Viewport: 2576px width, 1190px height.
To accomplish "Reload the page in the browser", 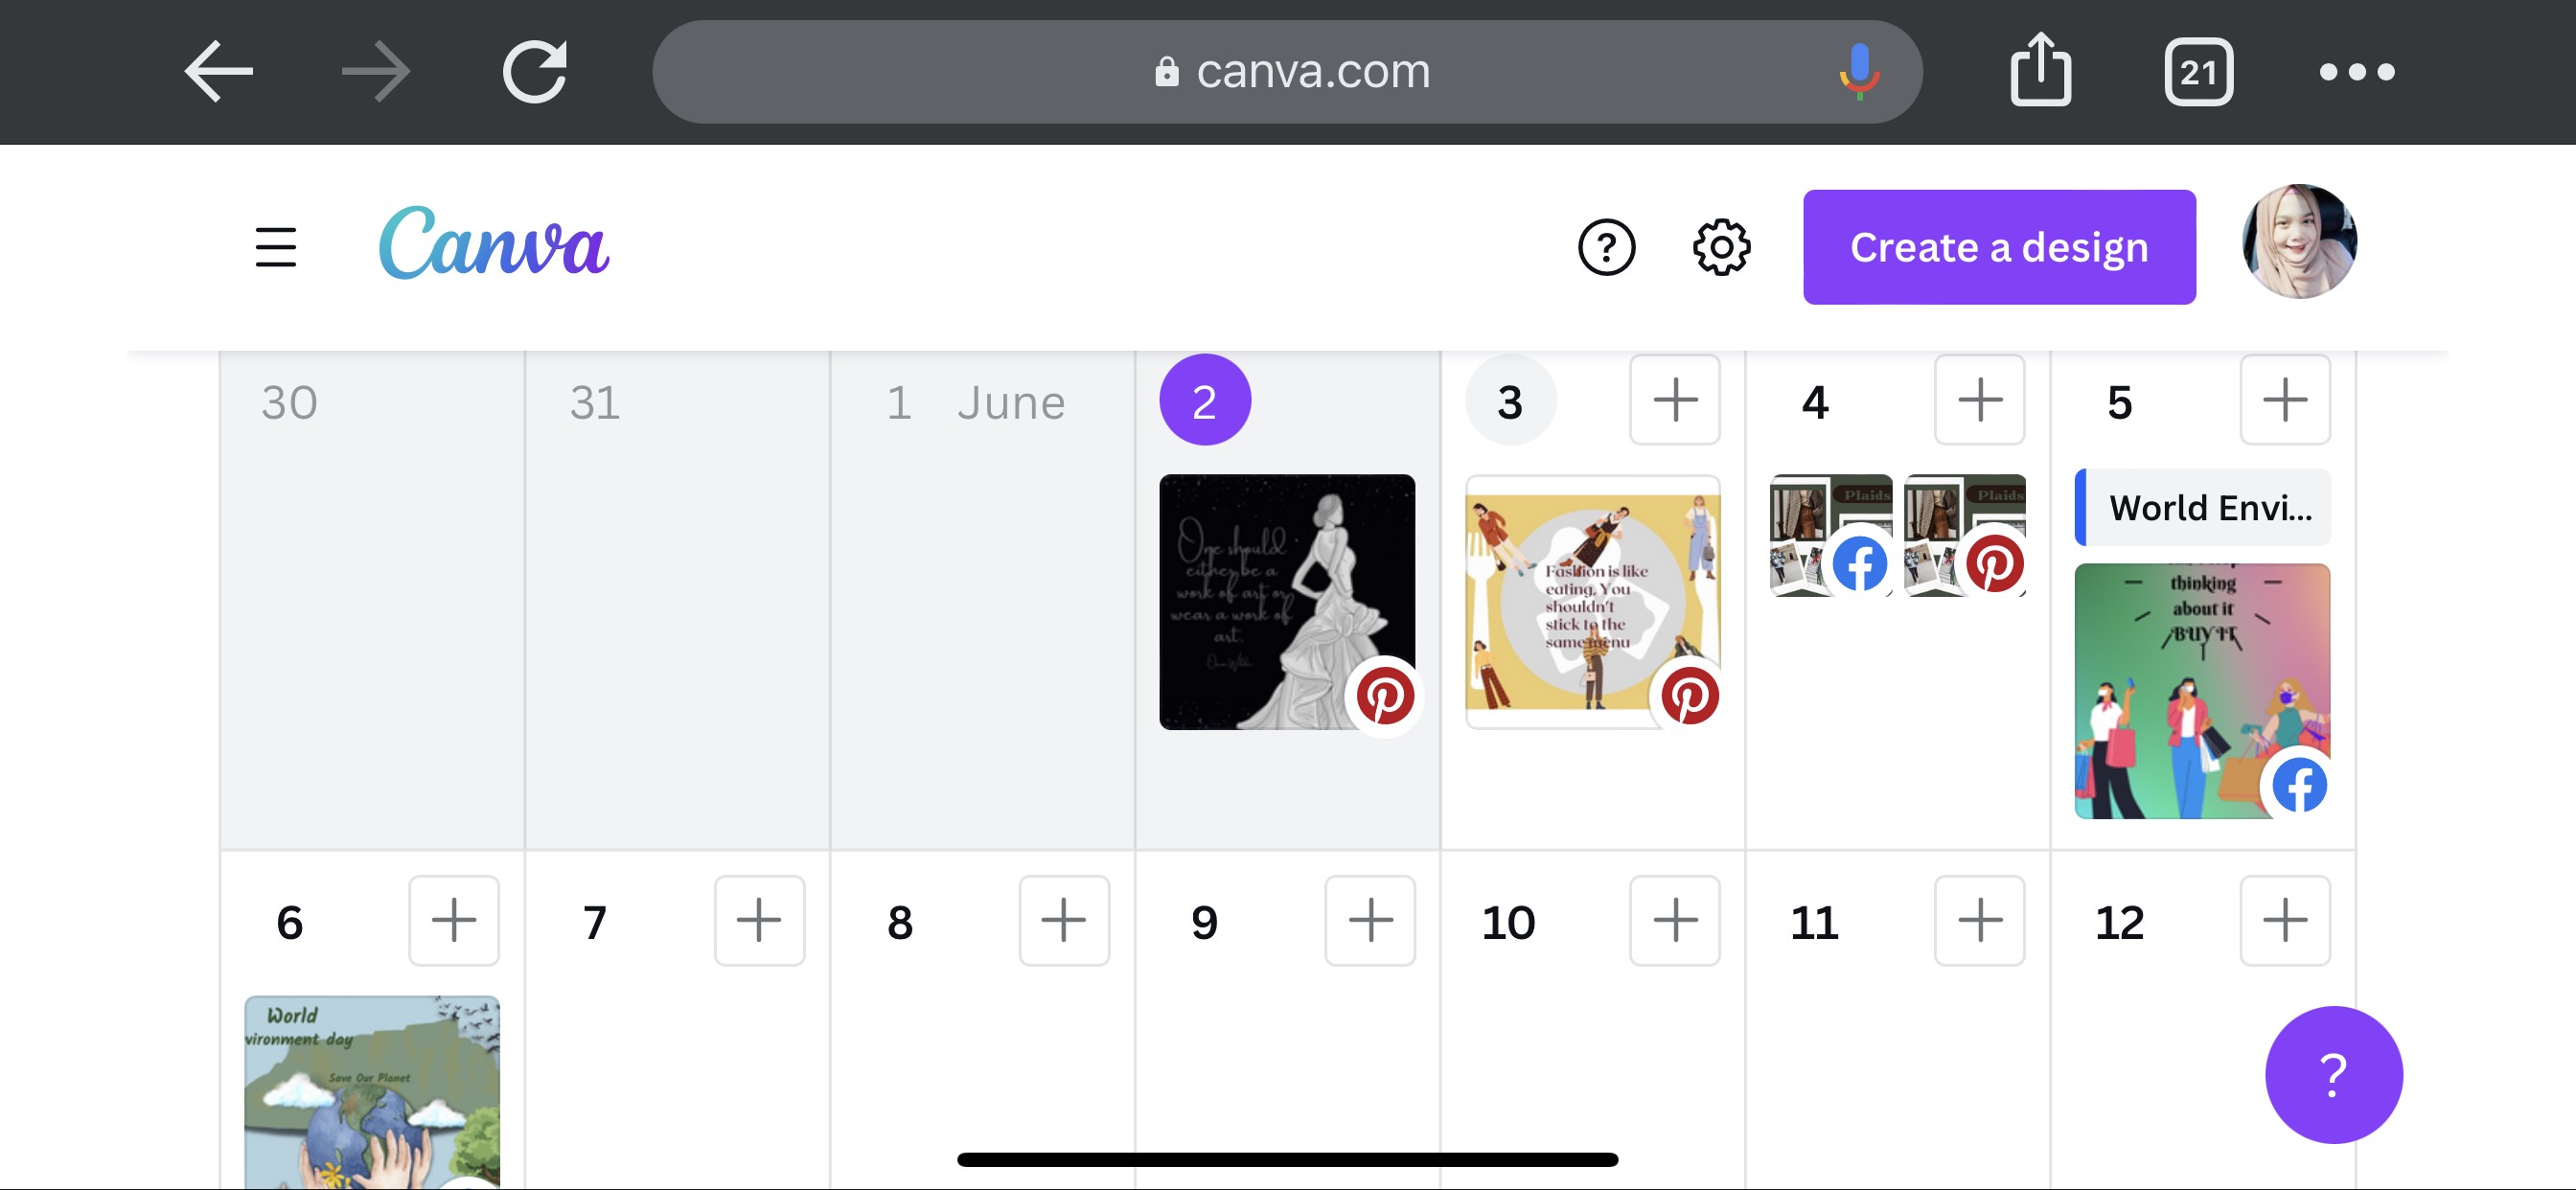I will (x=535, y=71).
